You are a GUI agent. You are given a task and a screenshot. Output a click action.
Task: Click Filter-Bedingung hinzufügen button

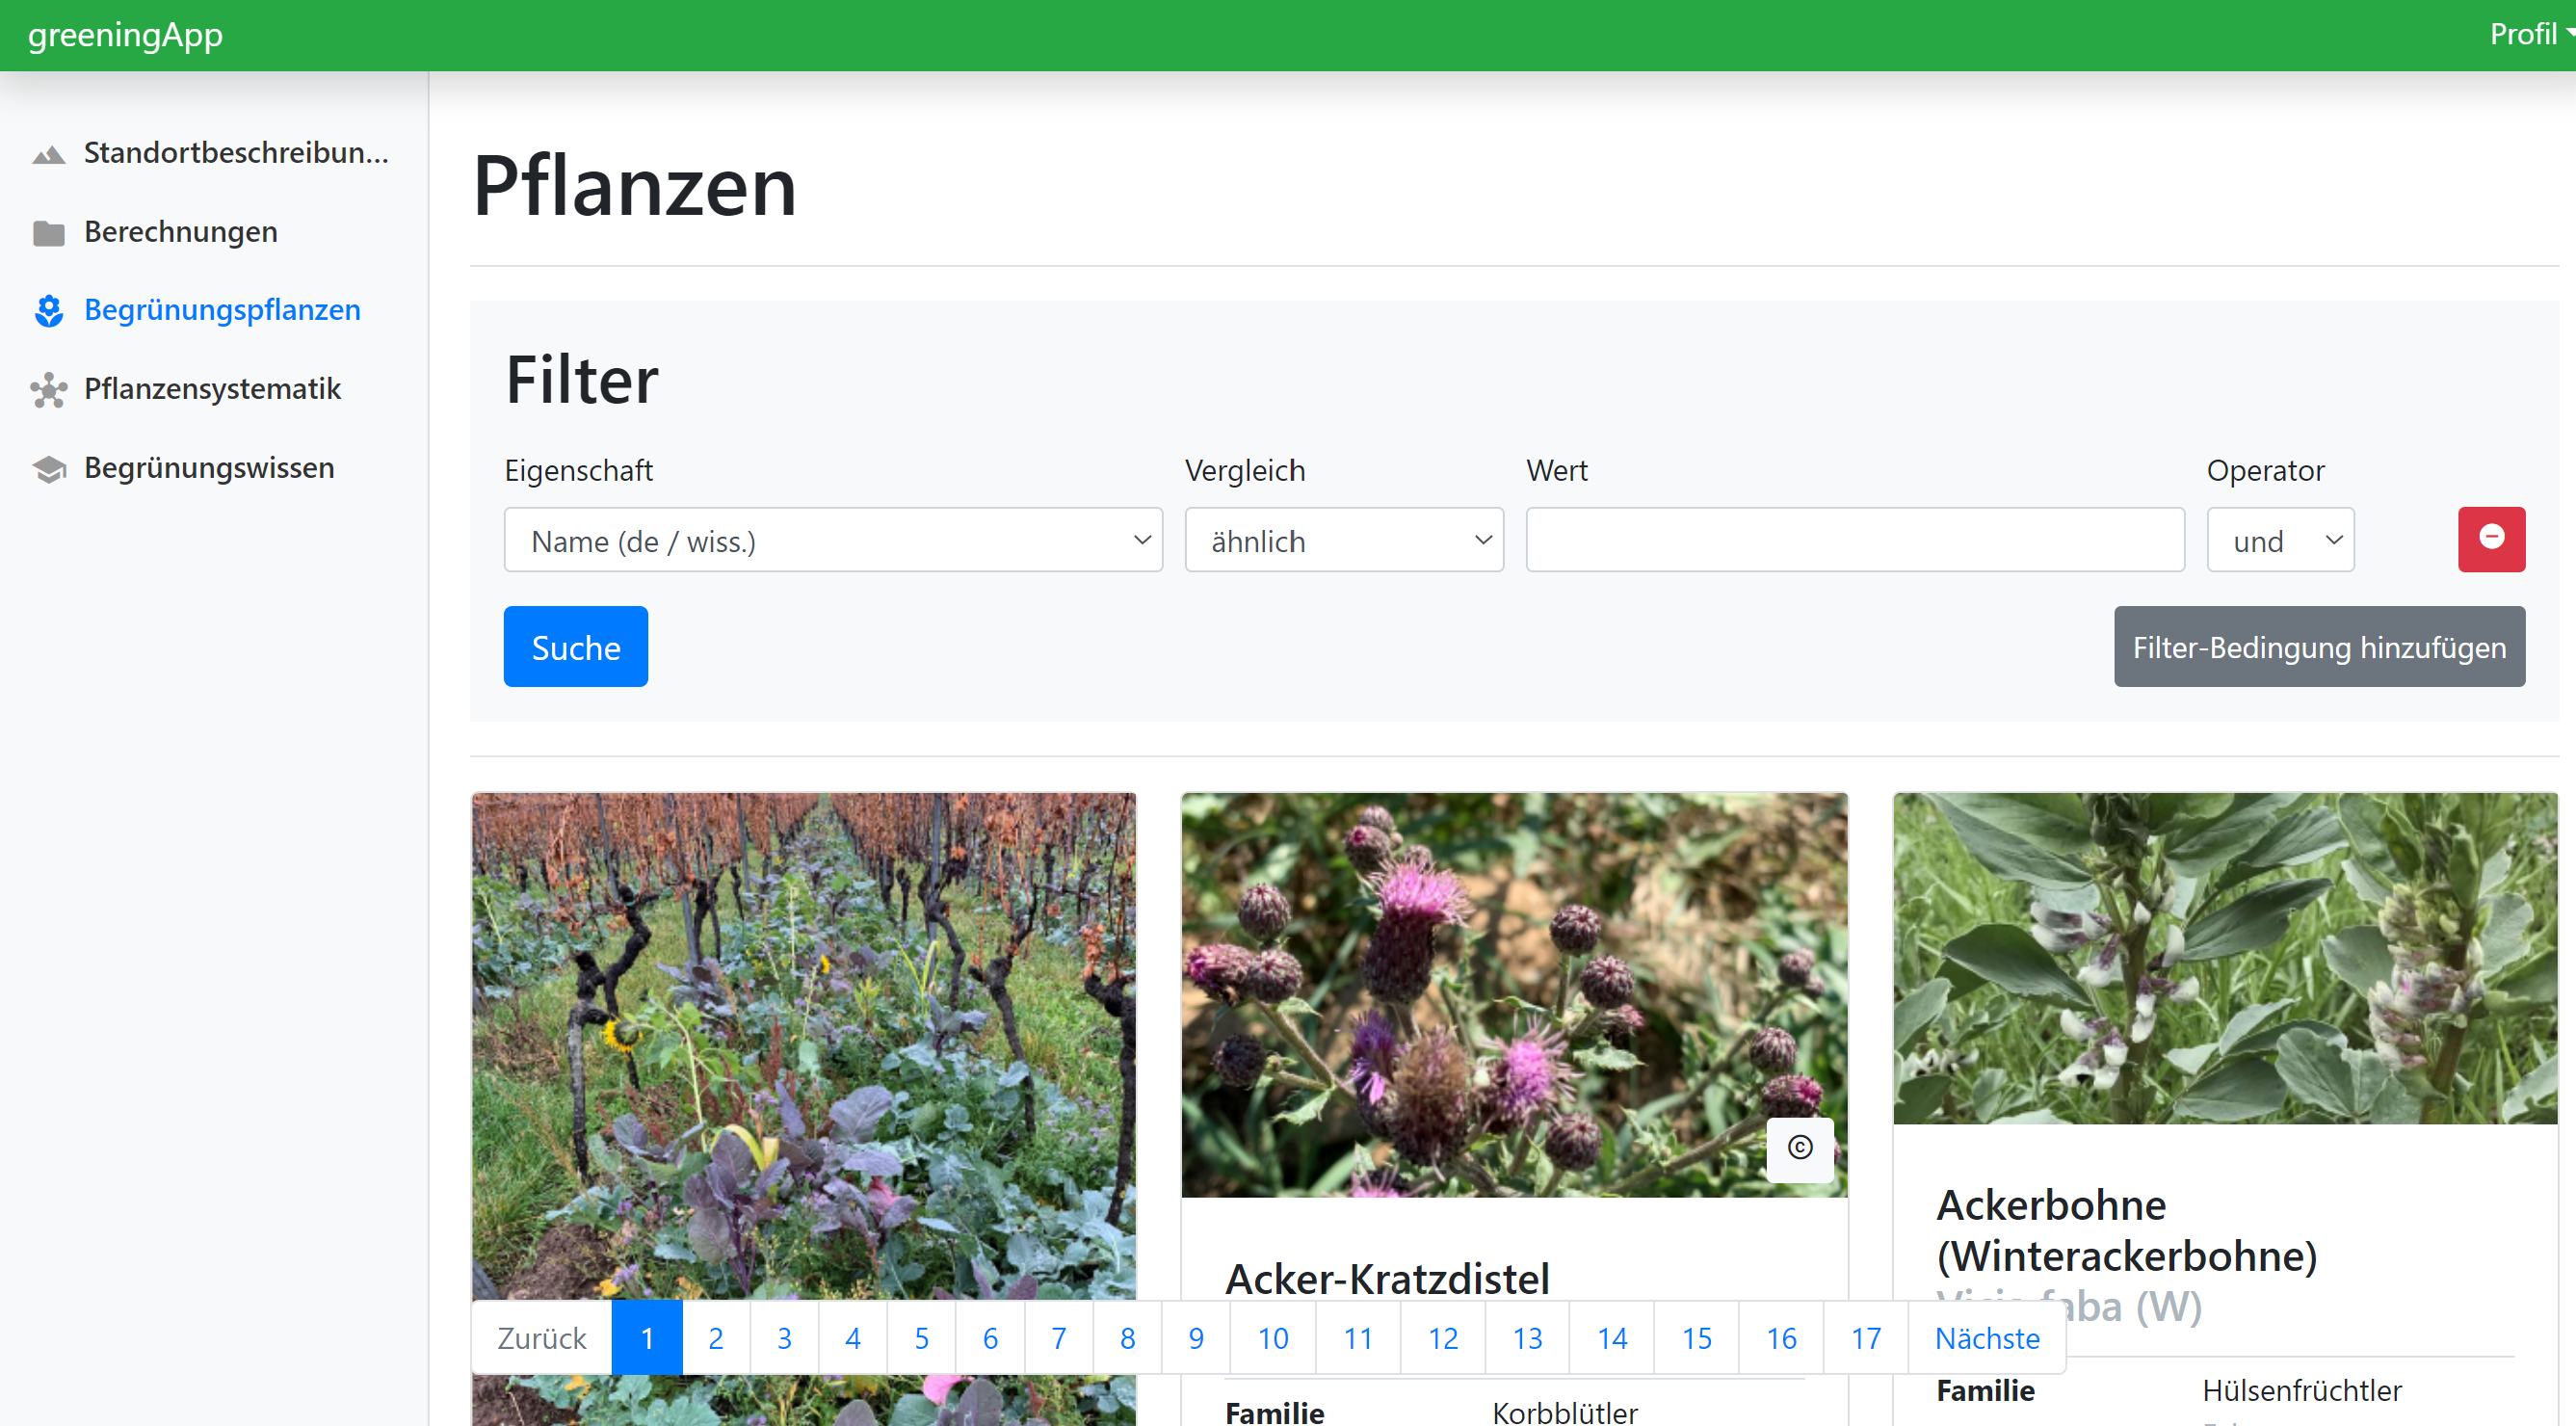(2319, 647)
